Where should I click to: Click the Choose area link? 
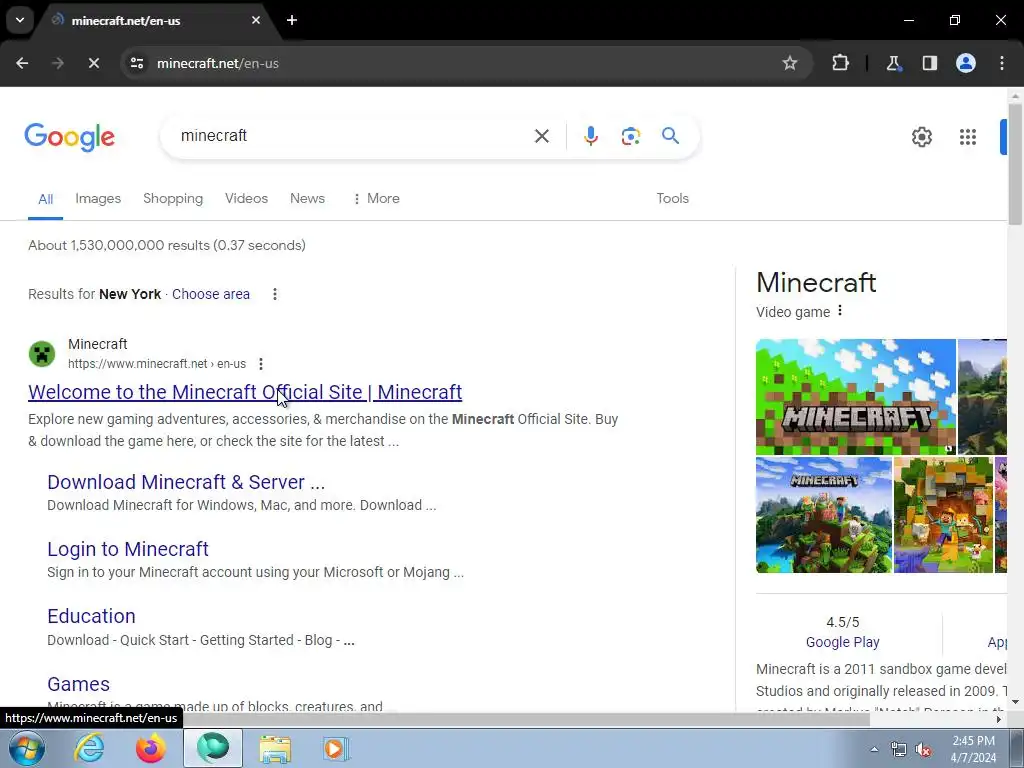[210, 294]
